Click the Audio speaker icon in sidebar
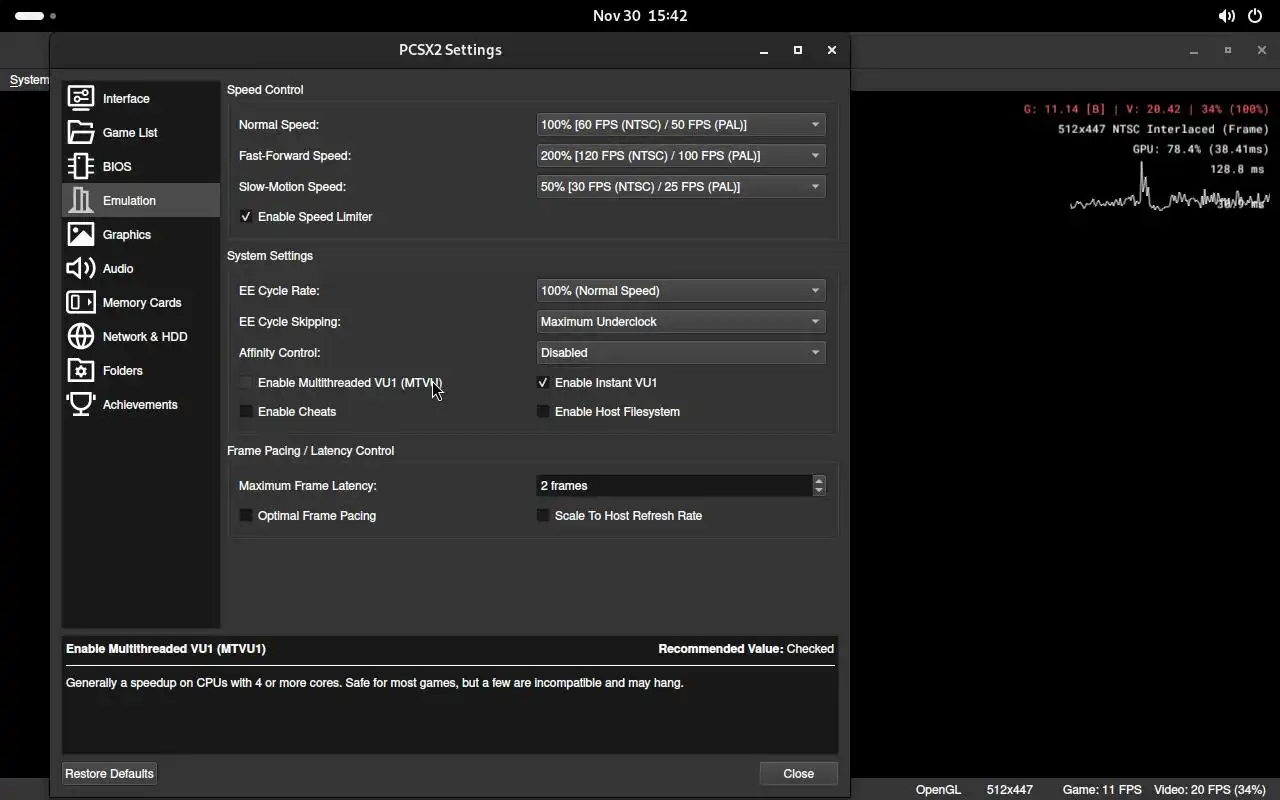 [x=81, y=268]
